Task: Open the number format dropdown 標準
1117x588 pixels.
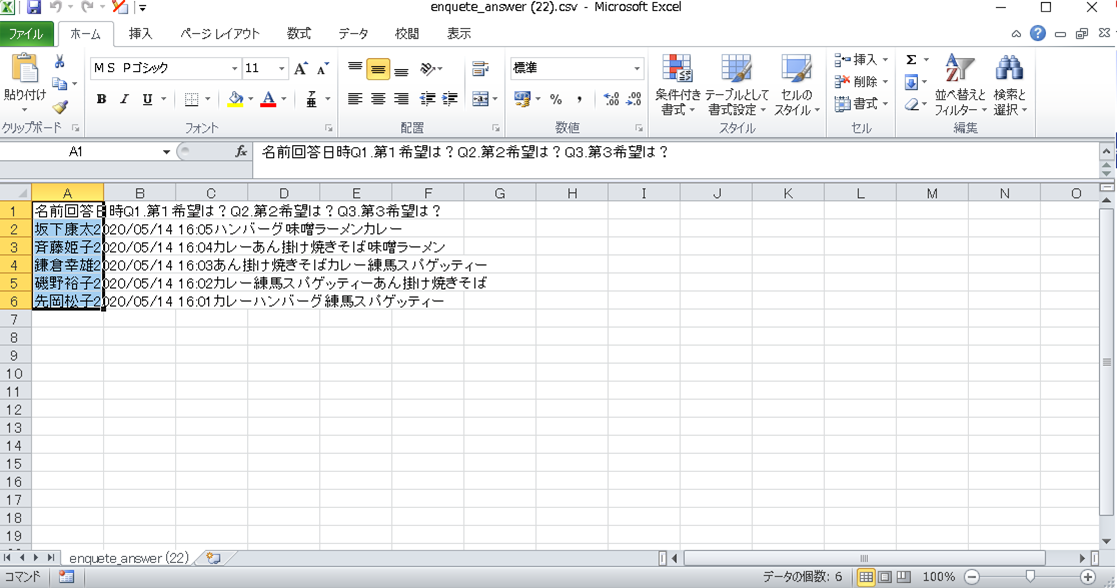Action: [x=637, y=69]
